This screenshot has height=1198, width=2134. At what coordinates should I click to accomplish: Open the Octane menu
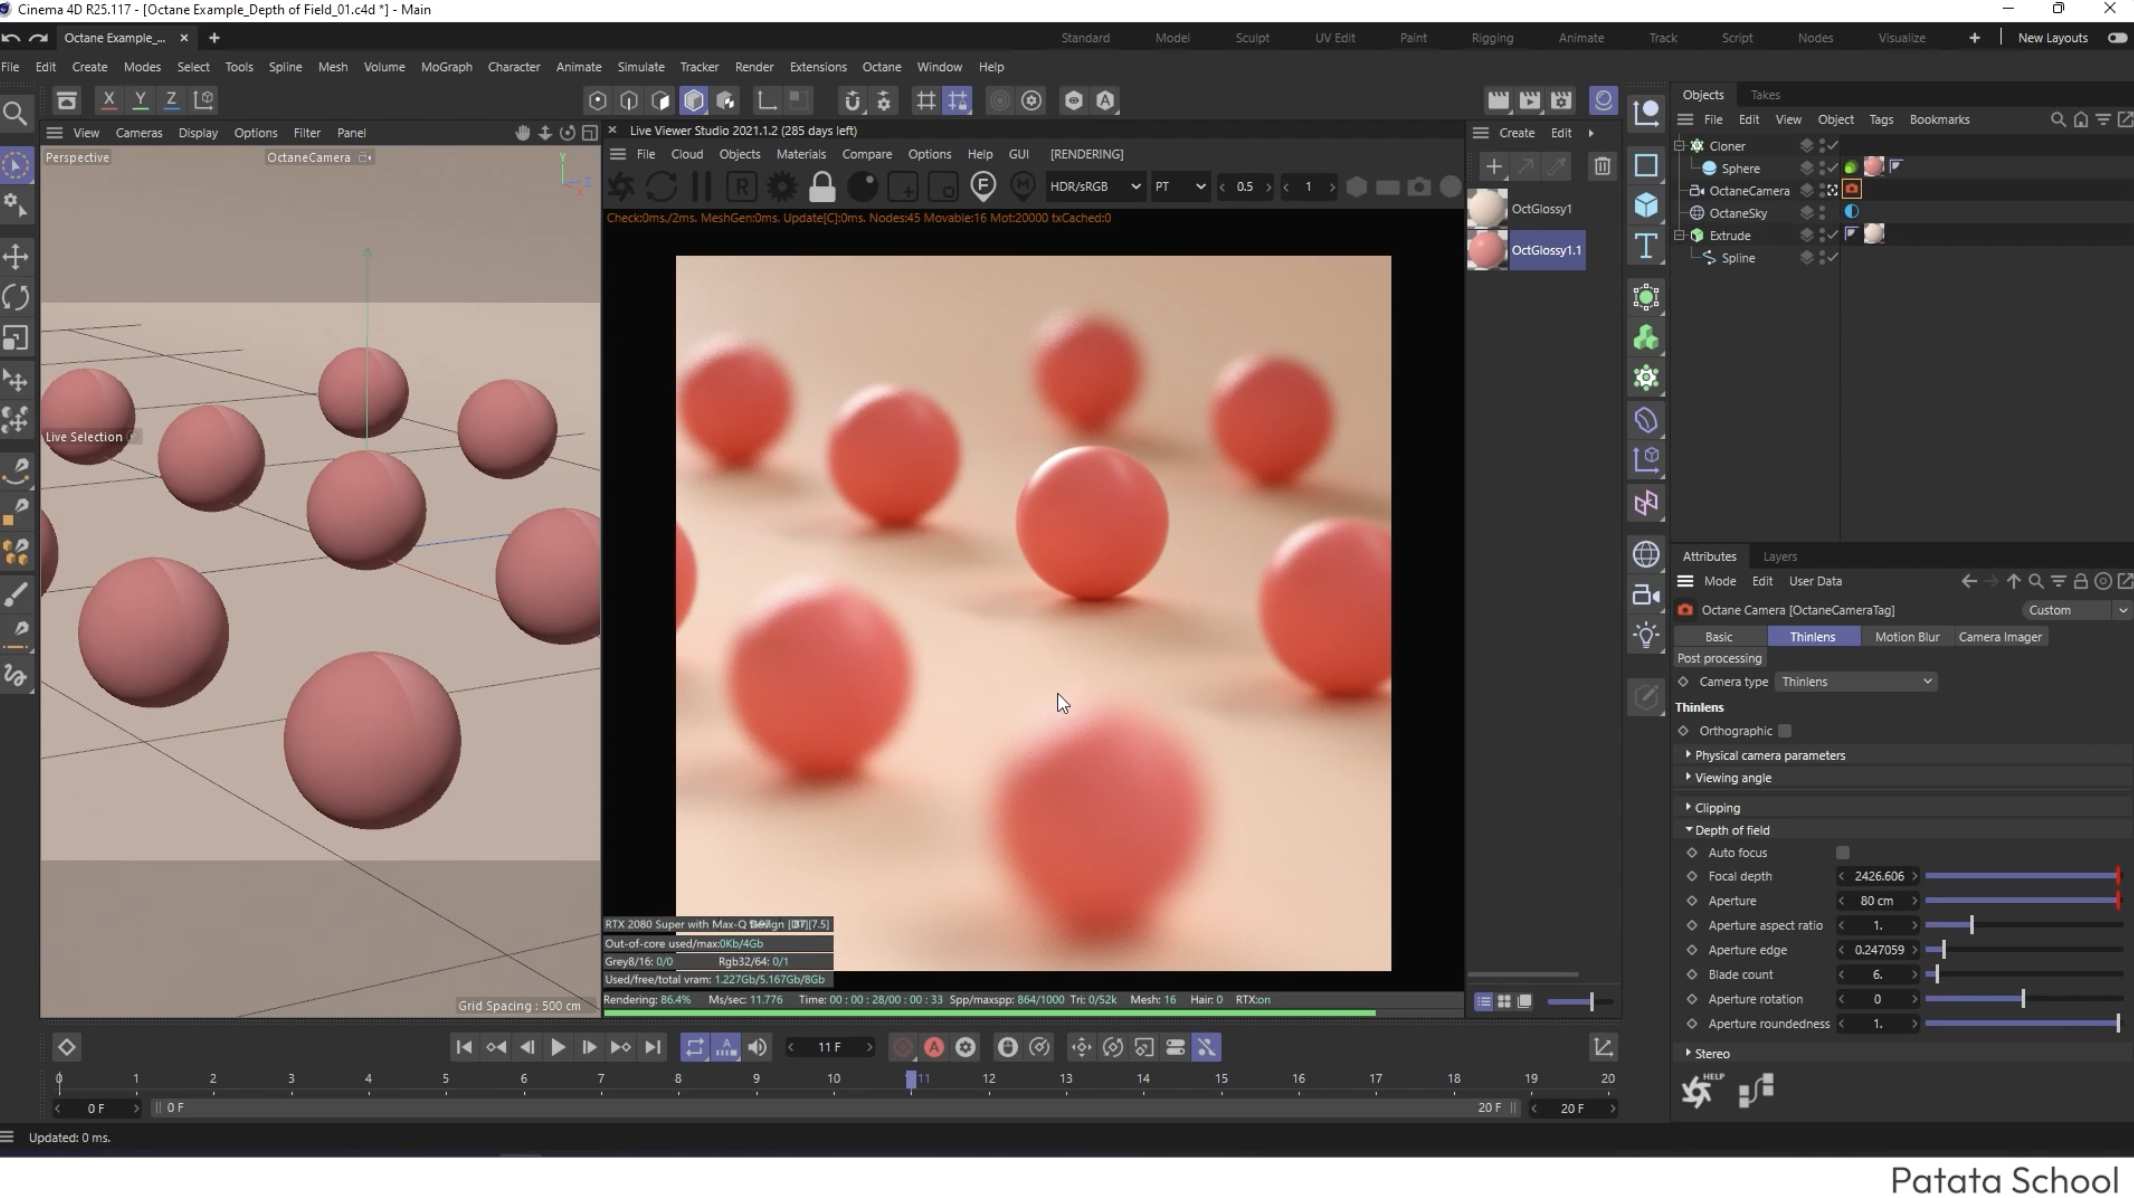pyautogui.click(x=881, y=67)
